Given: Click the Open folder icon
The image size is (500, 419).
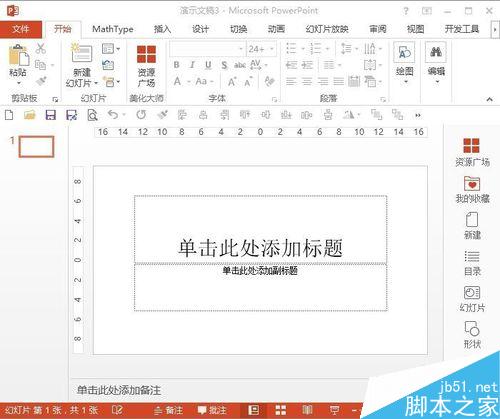Looking at the screenshot, I should point(30,115).
